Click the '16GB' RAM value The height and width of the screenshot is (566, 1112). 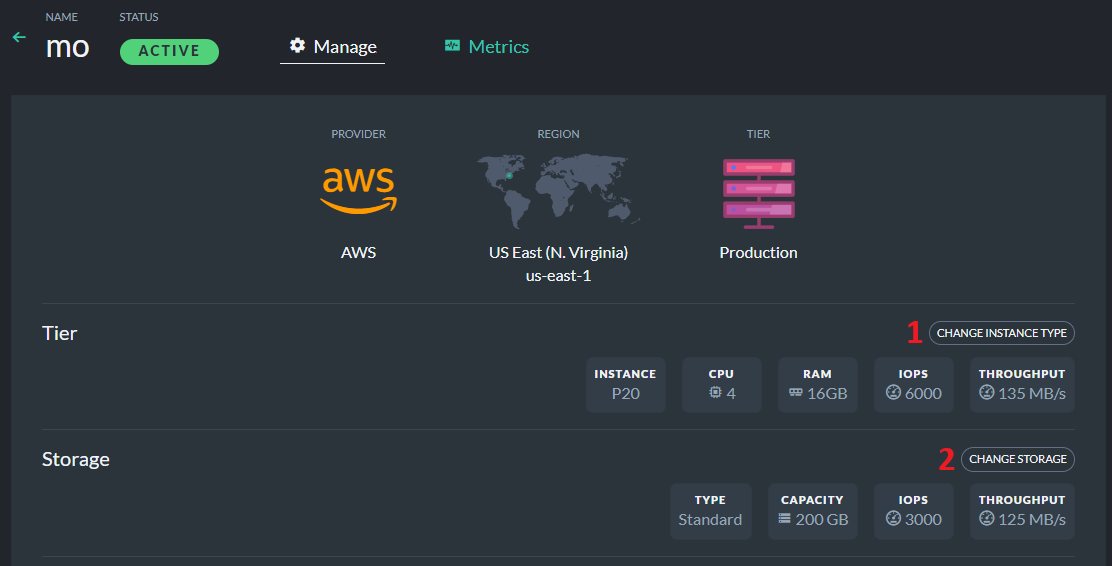pos(828,394)
